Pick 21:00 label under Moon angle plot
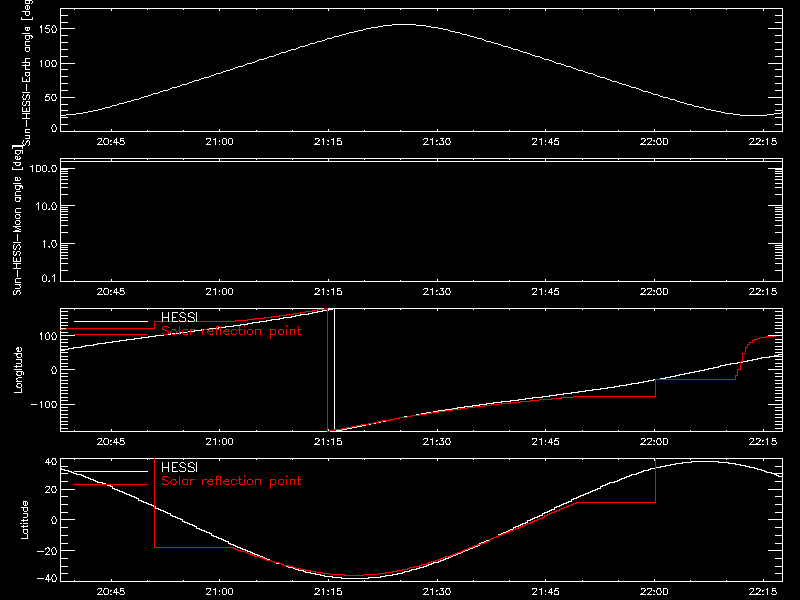This screenshot has width=800, height=600. pyautogui.click(x=219, y=292)
